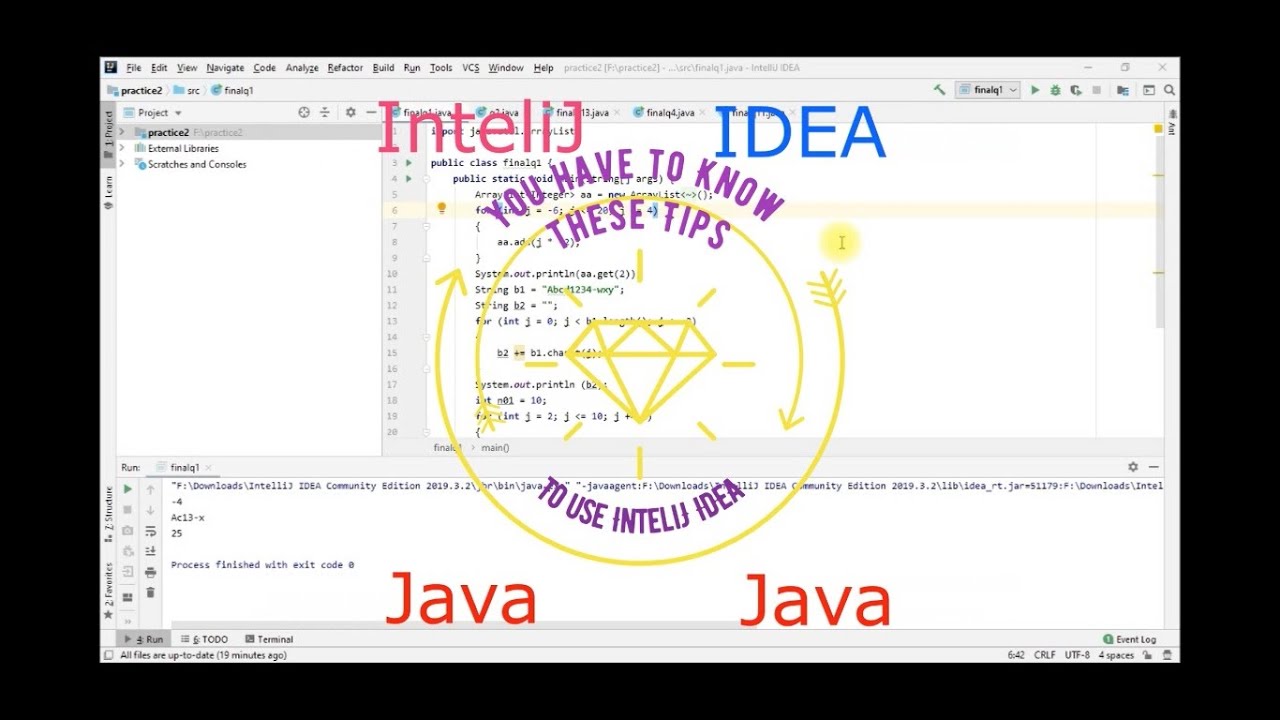
Task: Open the Refactor menu
Action: tap(345, 68)
